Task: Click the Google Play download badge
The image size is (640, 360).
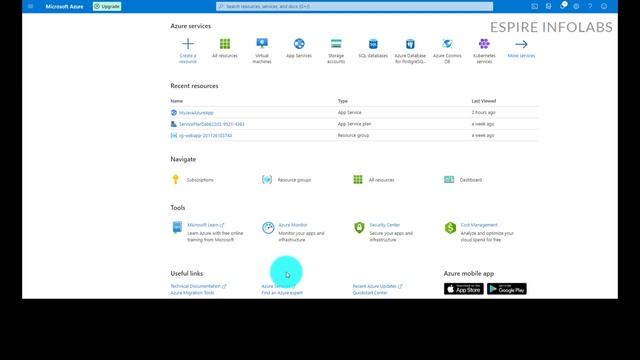Action: (x=507, y=289)
